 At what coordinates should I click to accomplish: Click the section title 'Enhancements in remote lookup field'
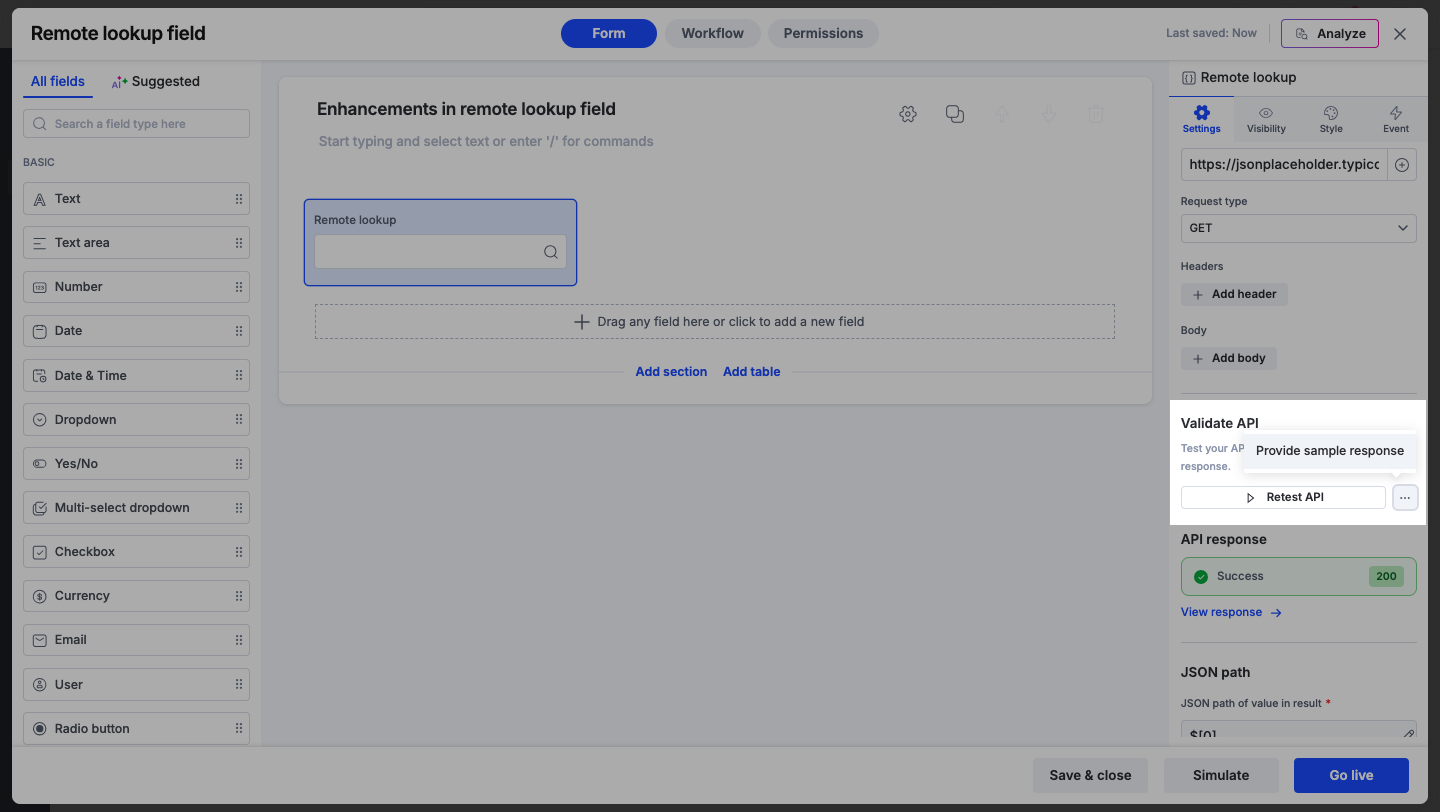(x=466, y=109)
